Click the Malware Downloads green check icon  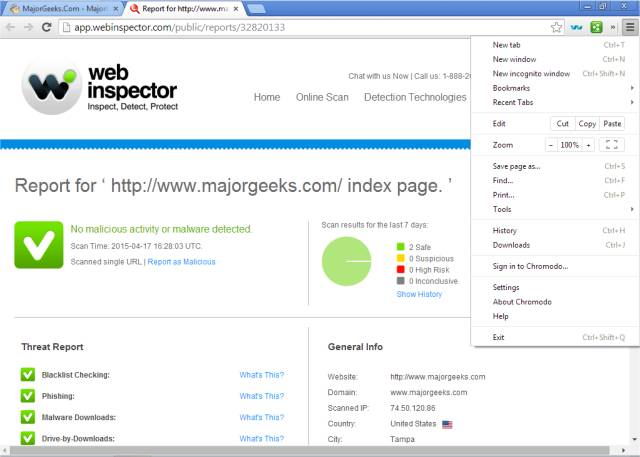(x=28, y=417)
